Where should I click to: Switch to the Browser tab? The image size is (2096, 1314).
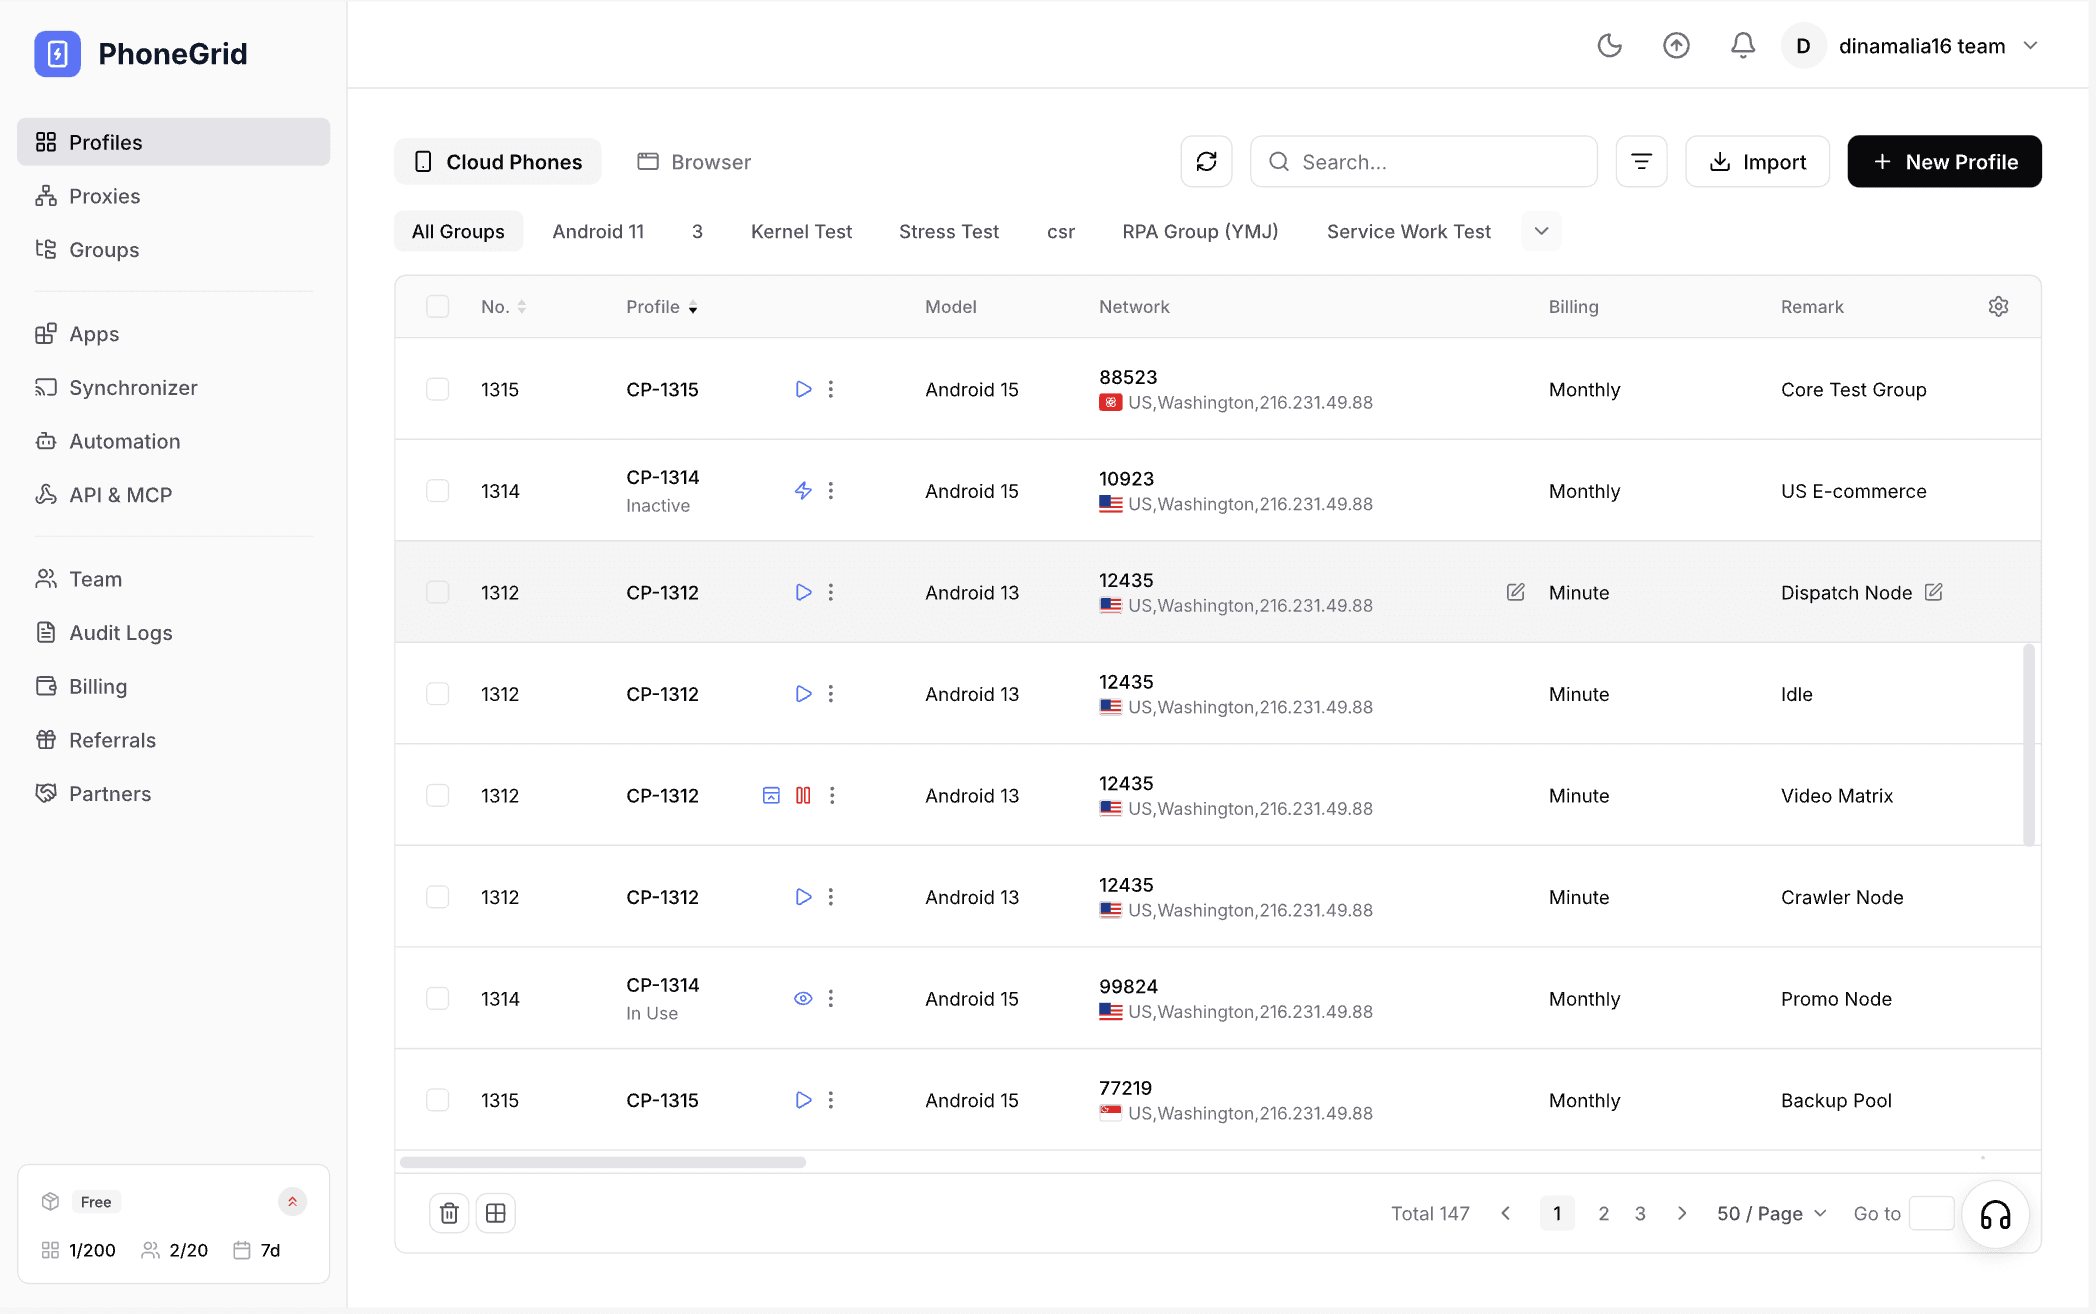(693, 161)
